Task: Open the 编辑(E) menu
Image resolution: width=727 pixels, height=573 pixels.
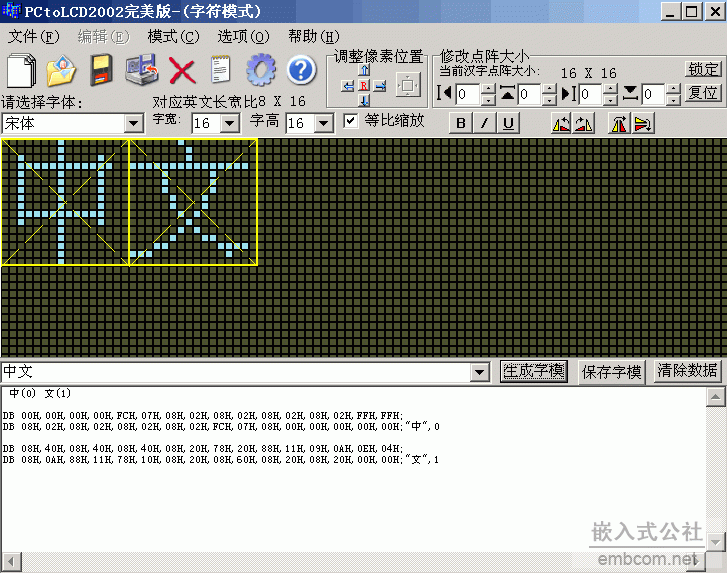Action: click(x=103, y=37)
